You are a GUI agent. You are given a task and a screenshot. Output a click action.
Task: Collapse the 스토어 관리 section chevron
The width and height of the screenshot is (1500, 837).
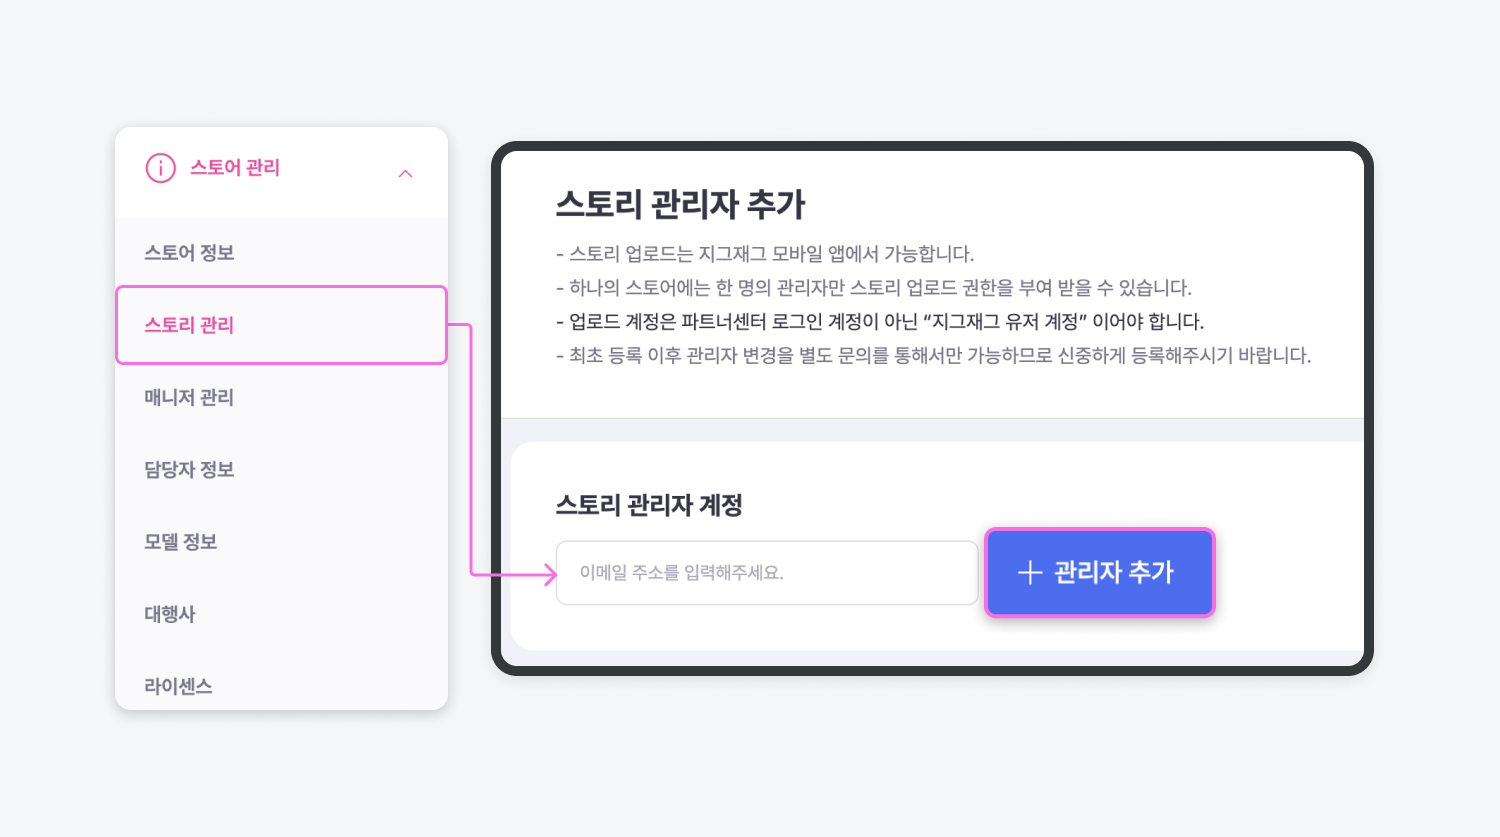pyautogui.click(x=405, y=173)
